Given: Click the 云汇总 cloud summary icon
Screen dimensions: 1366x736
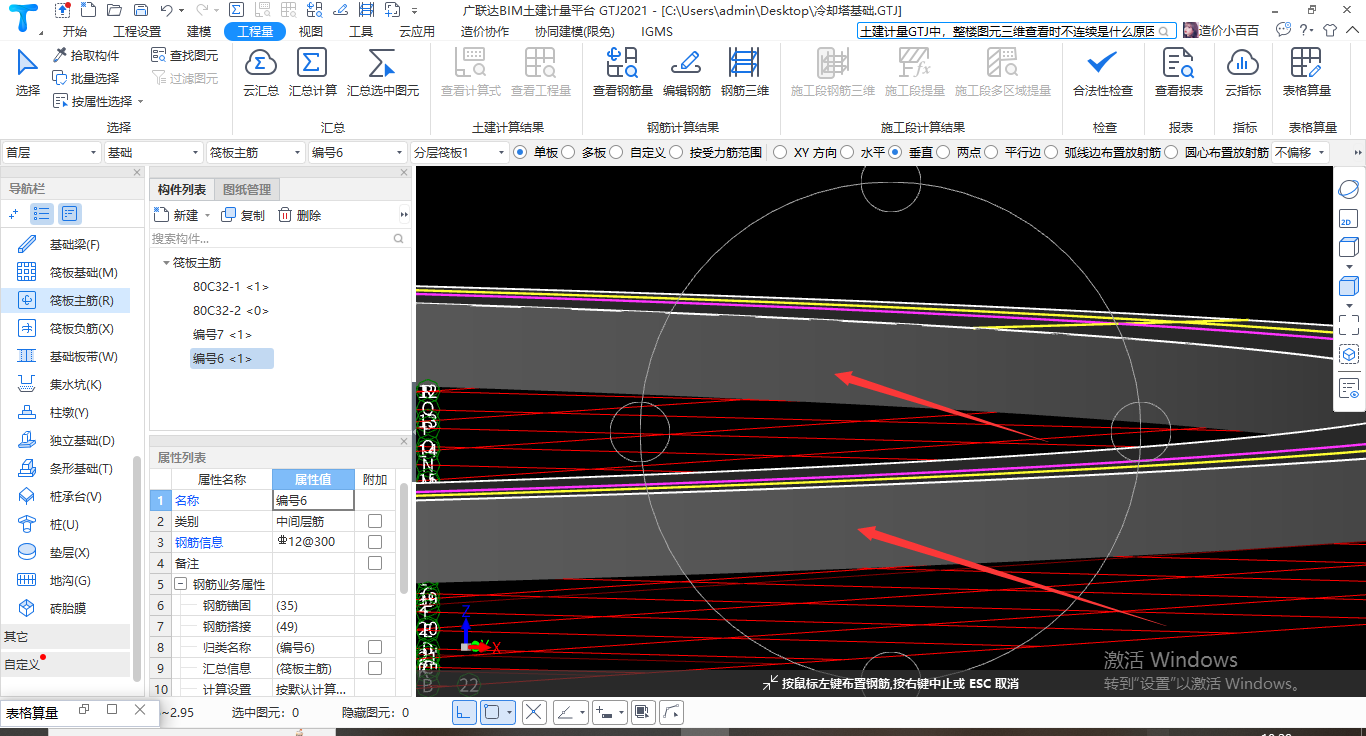Looking at the screenshot, I should pos(261,72).
